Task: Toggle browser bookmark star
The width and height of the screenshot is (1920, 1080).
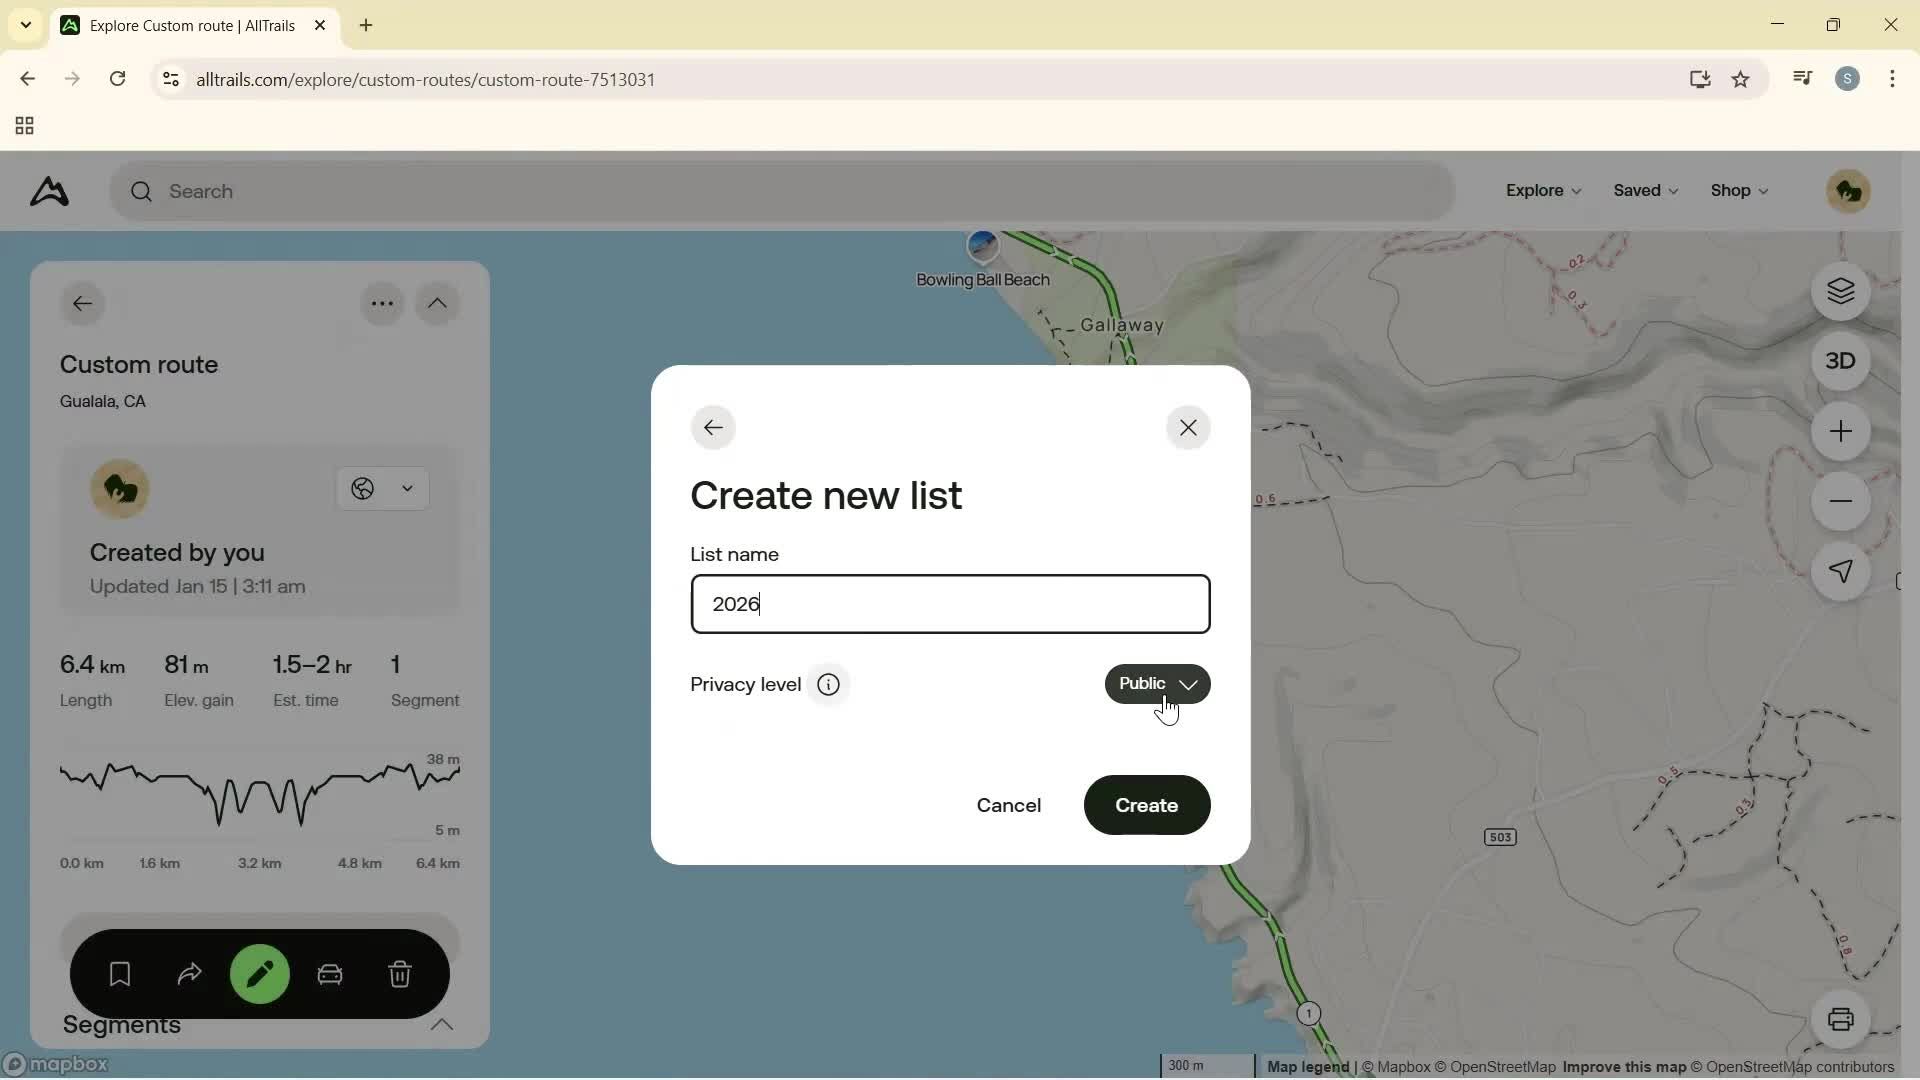Action: tap(1741, 79)
